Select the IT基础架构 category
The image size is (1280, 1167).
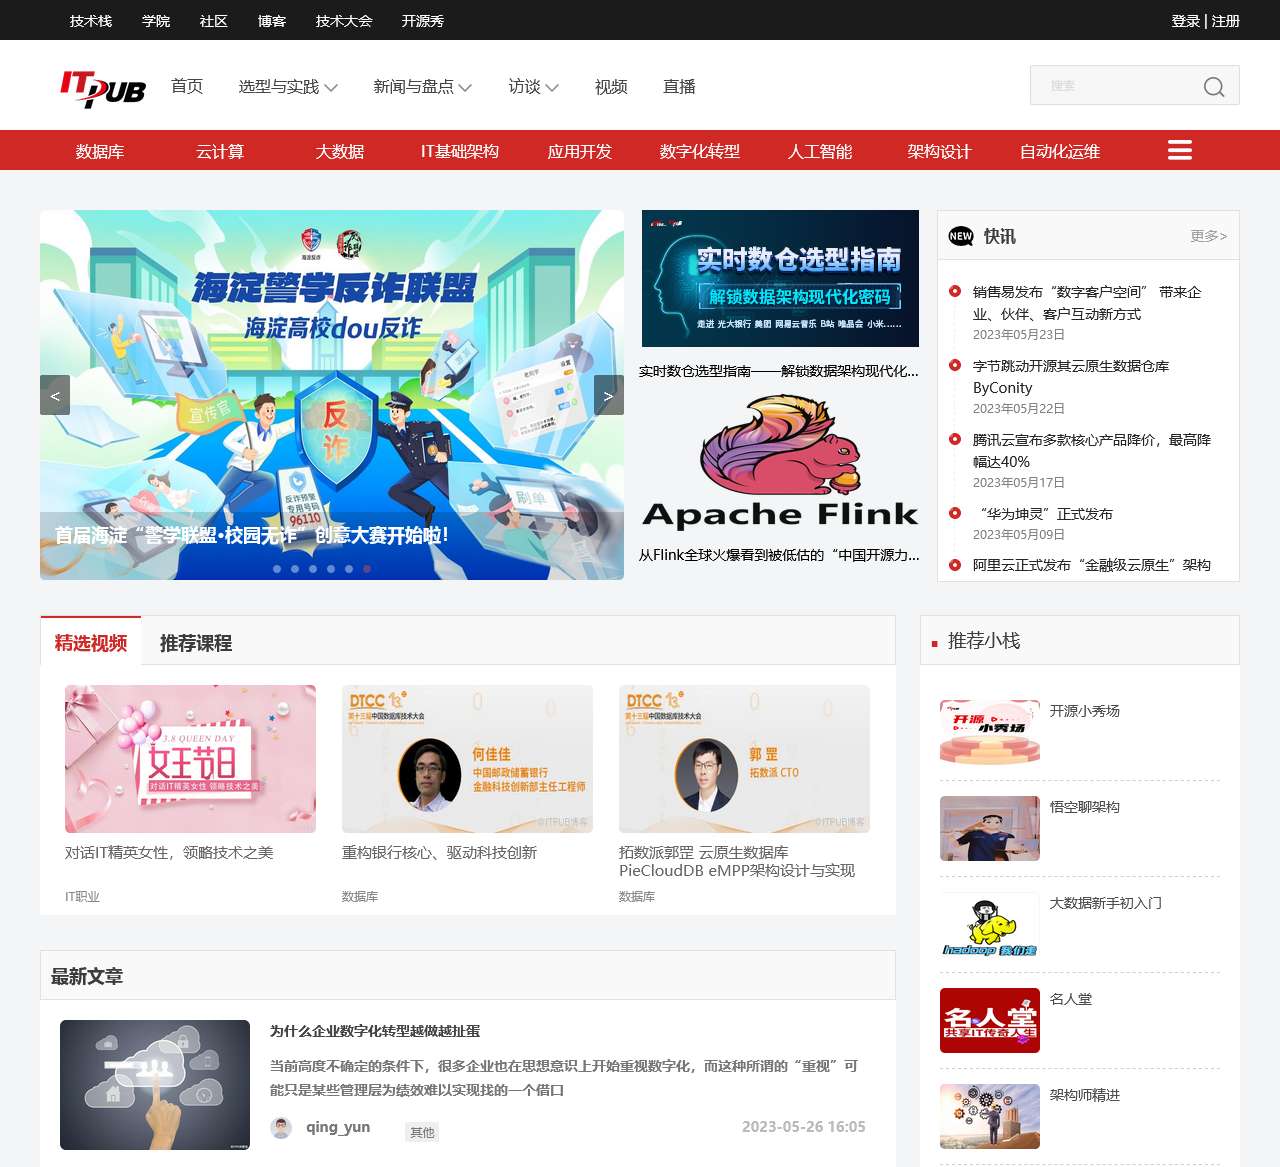tap(460, 151)
